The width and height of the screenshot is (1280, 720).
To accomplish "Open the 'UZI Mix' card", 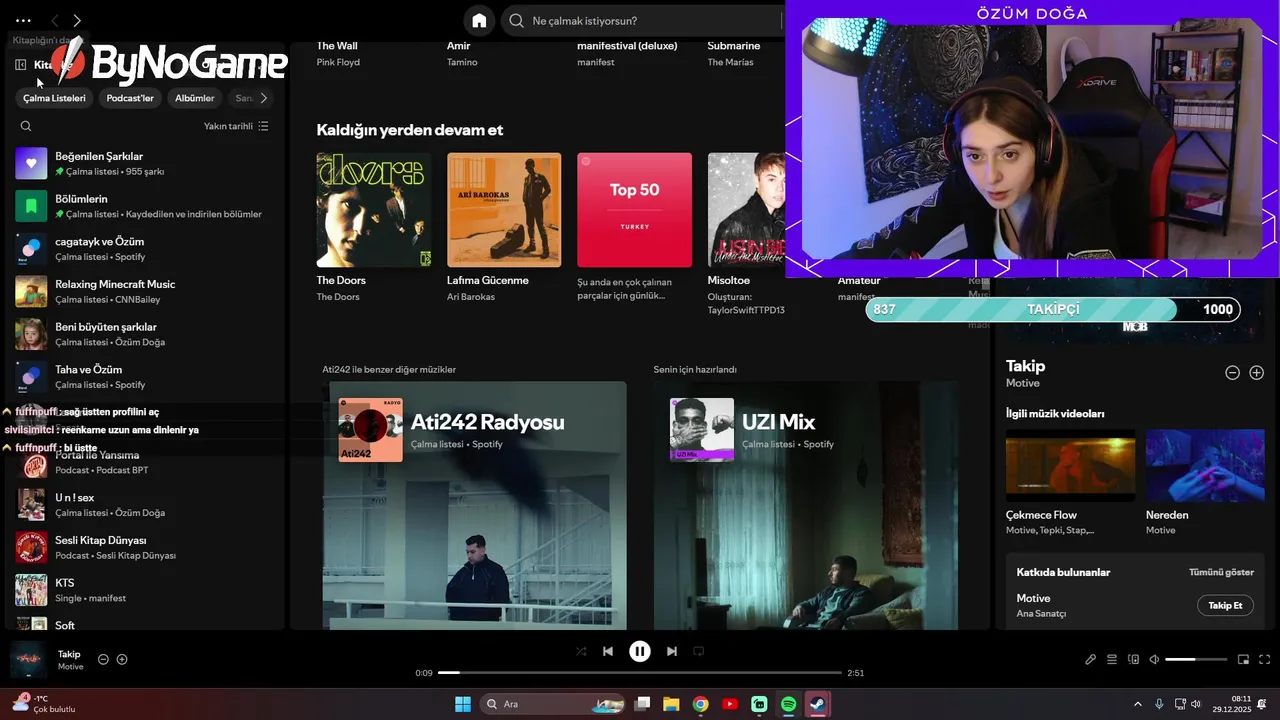I will click(x=806, y=505).
